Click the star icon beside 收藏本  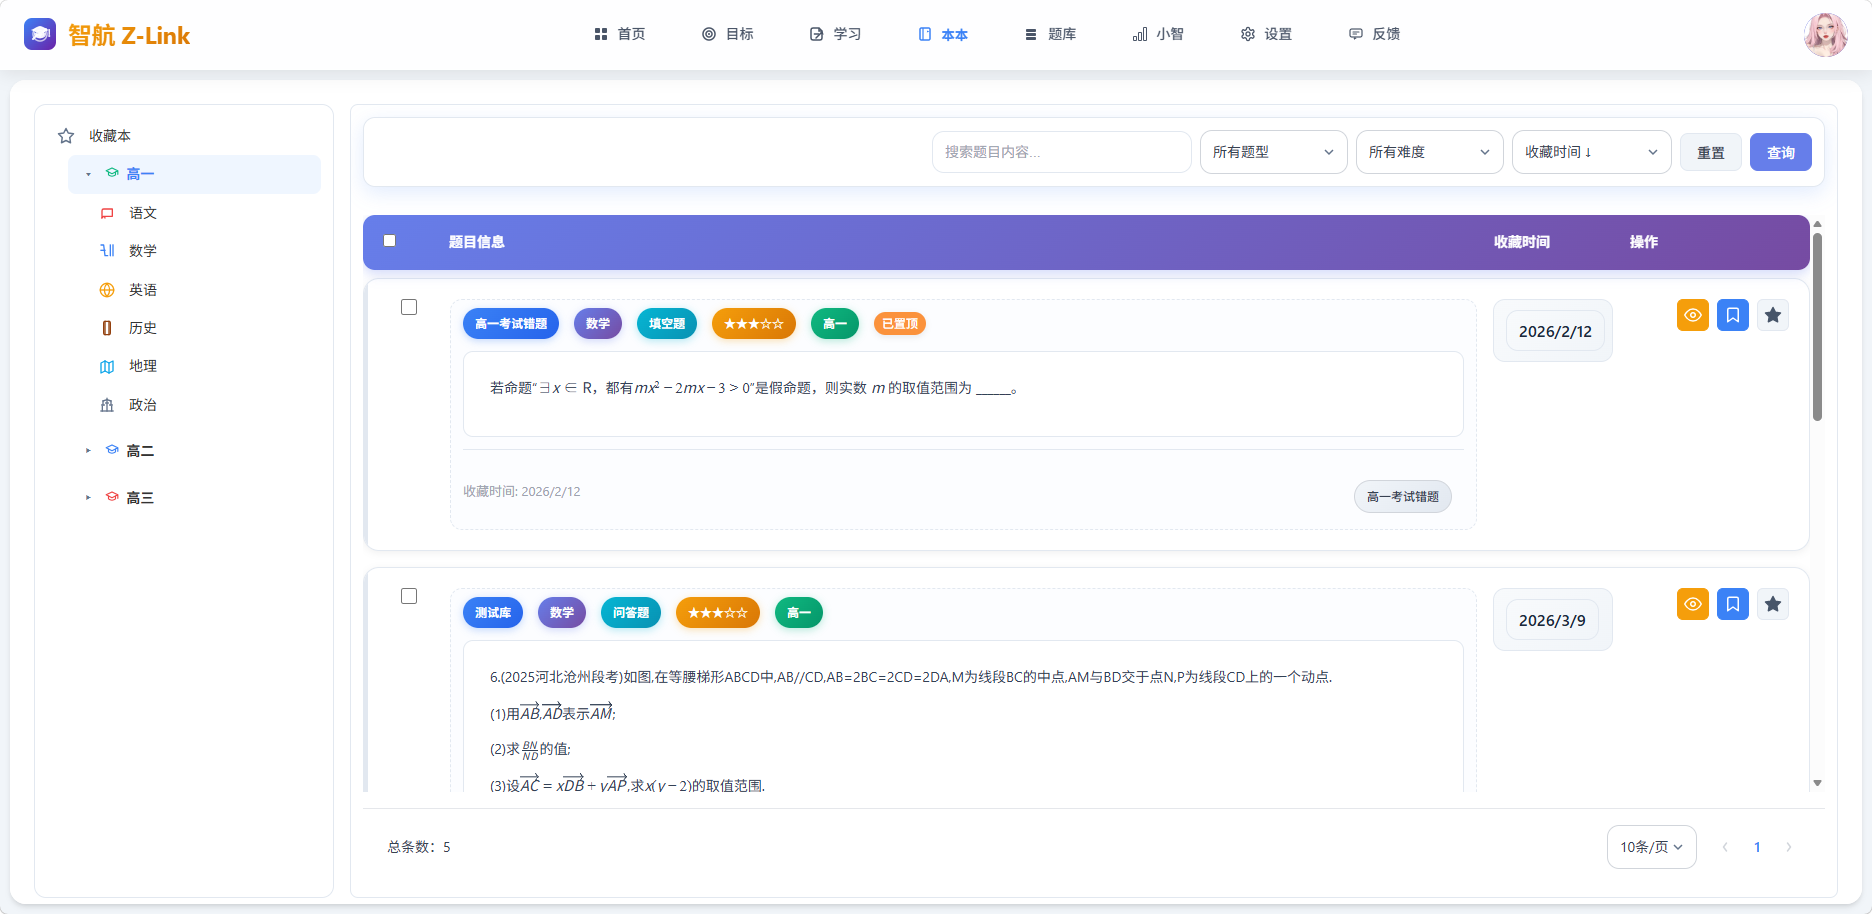(x=66, y=136)
